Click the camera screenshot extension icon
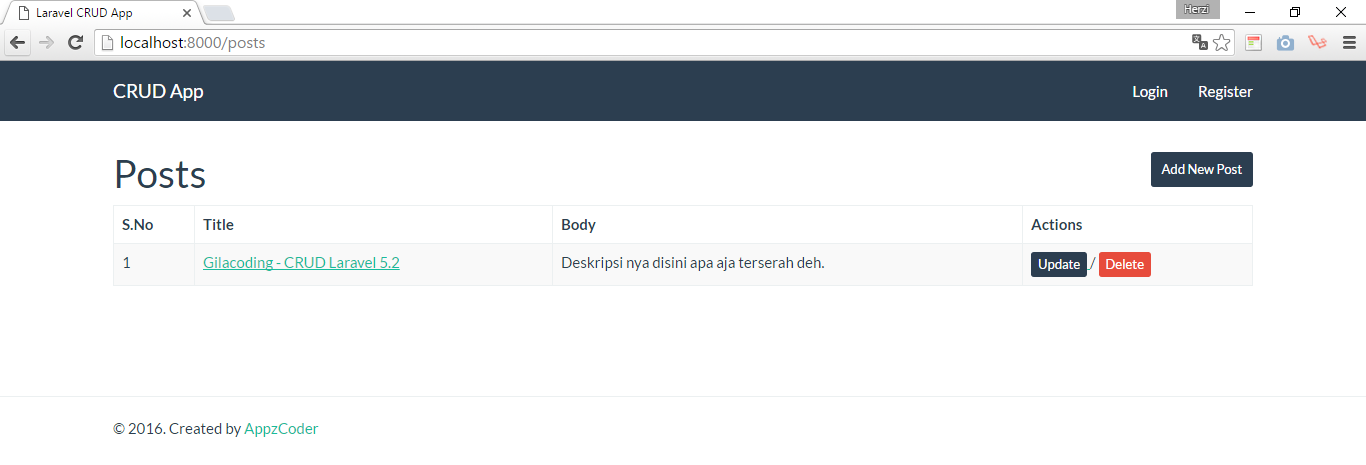Screen dimensions: 1366x465 click(1285, 43)
